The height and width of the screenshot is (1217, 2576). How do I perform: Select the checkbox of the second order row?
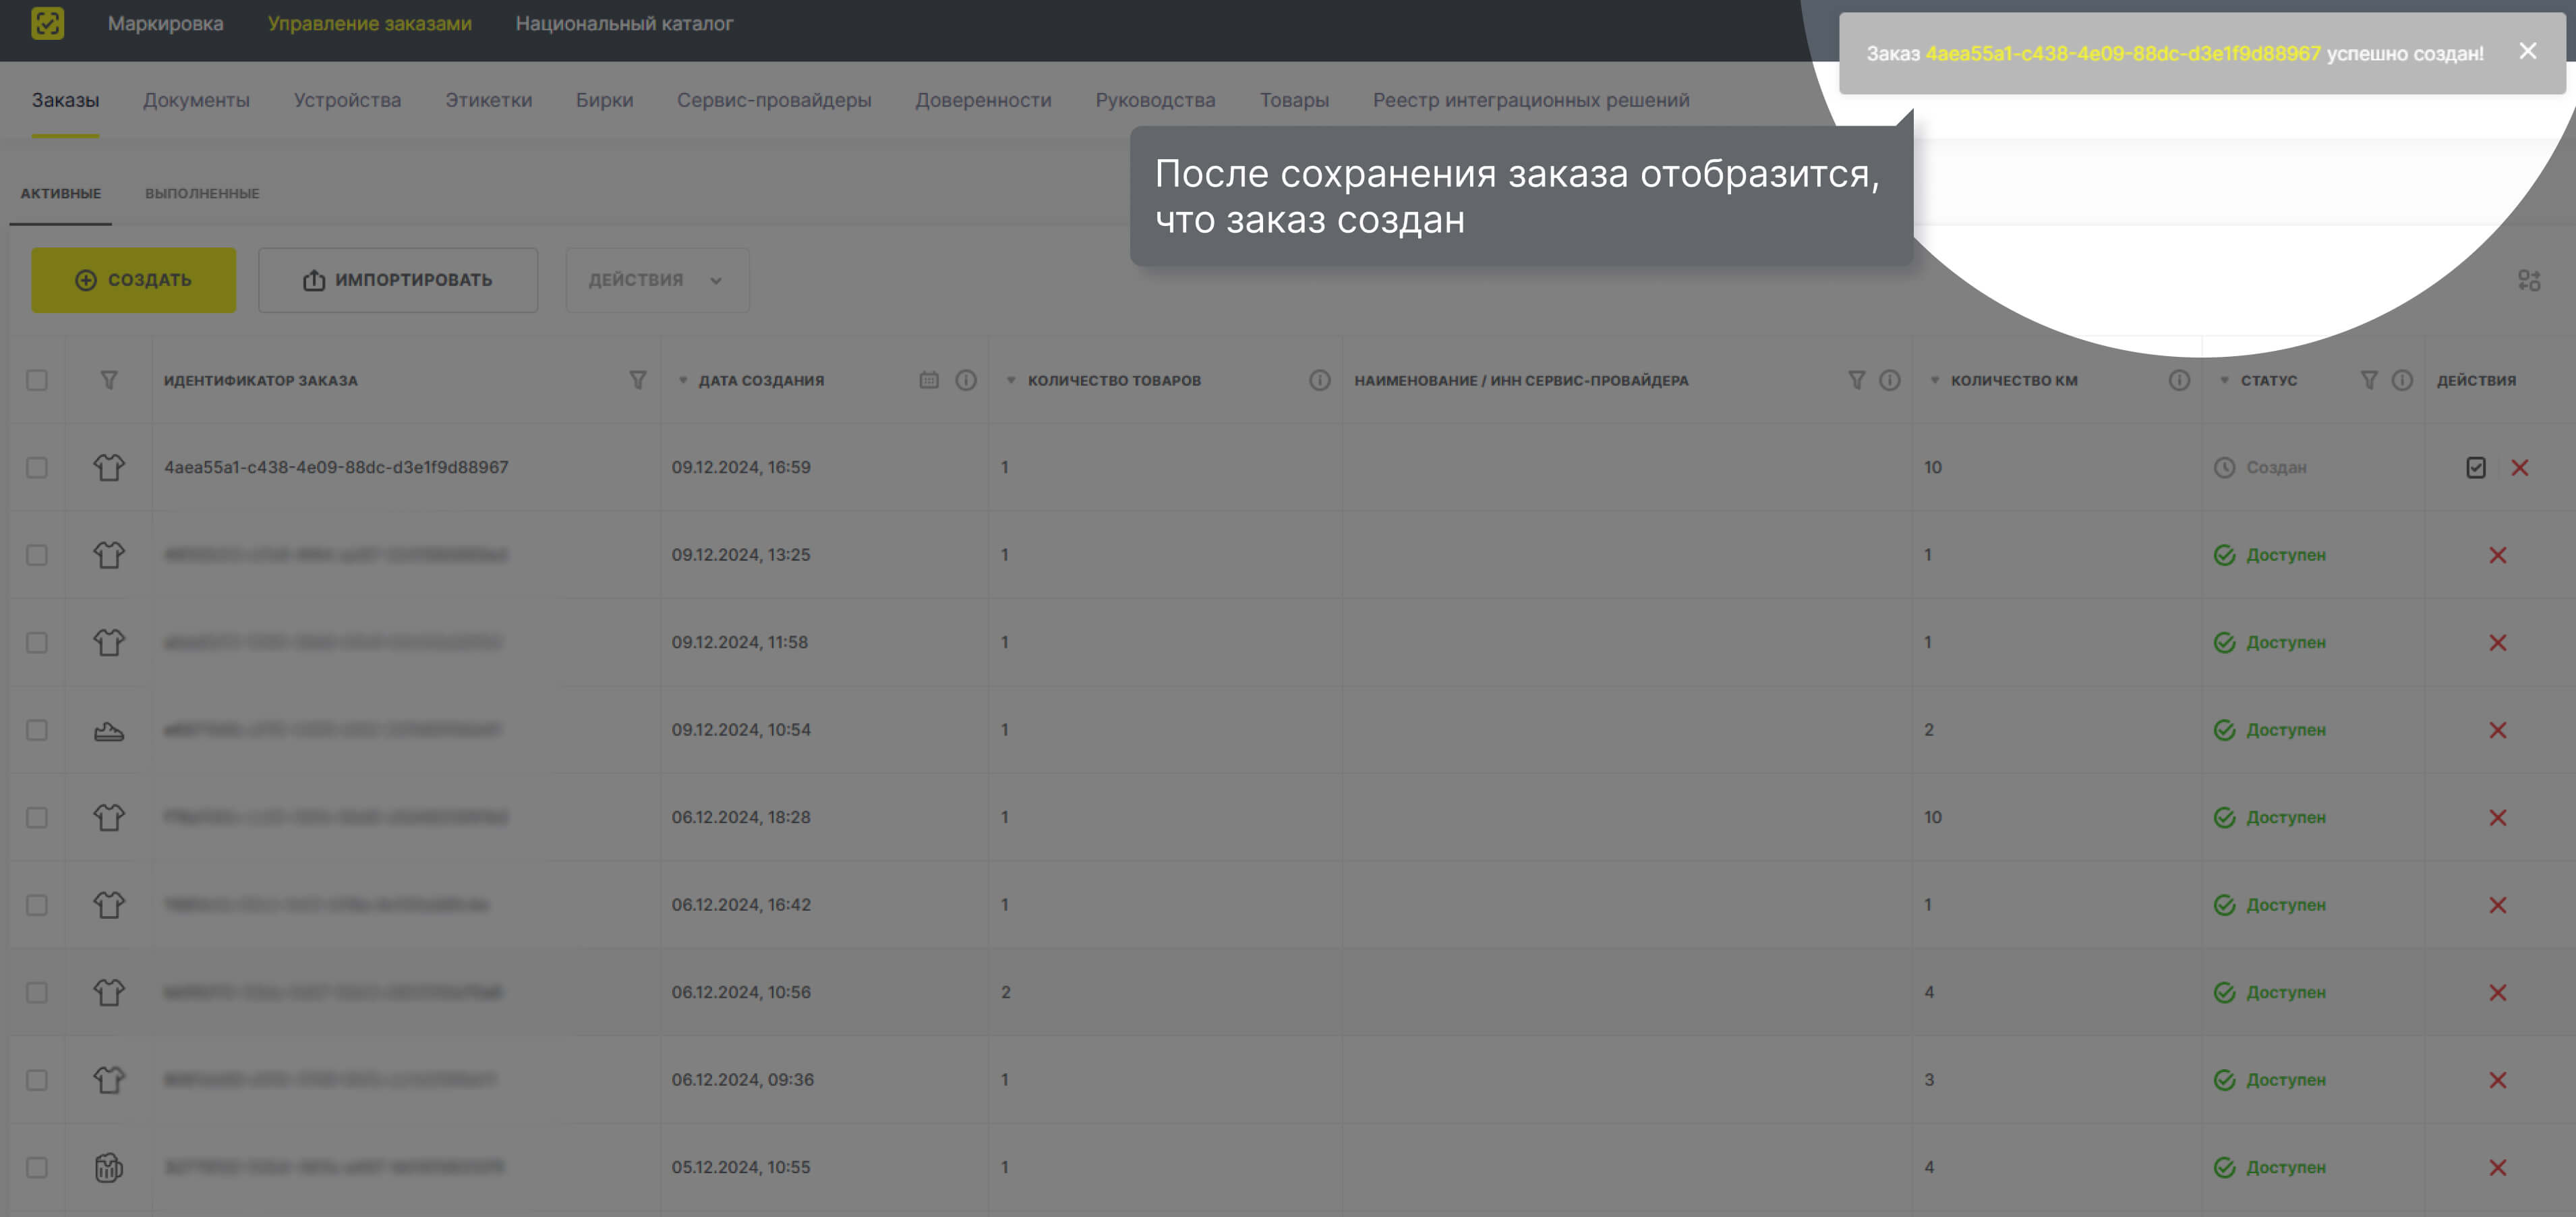click(37, 554)
